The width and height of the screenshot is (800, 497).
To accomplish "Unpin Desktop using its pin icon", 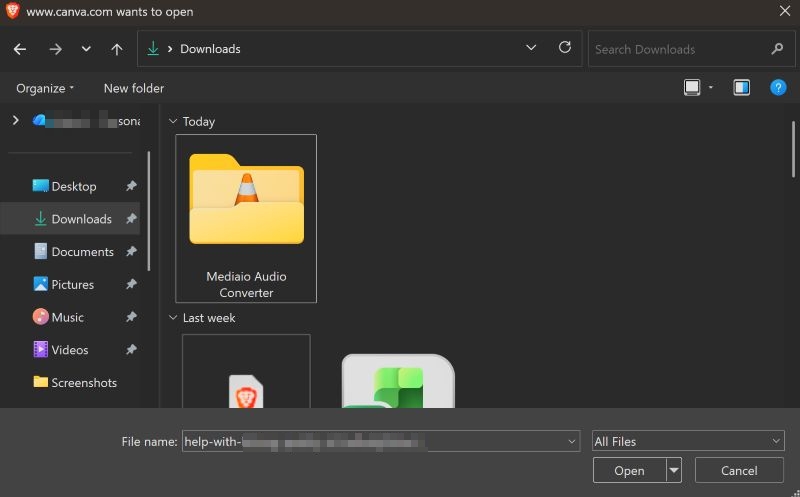I will 131,186.
